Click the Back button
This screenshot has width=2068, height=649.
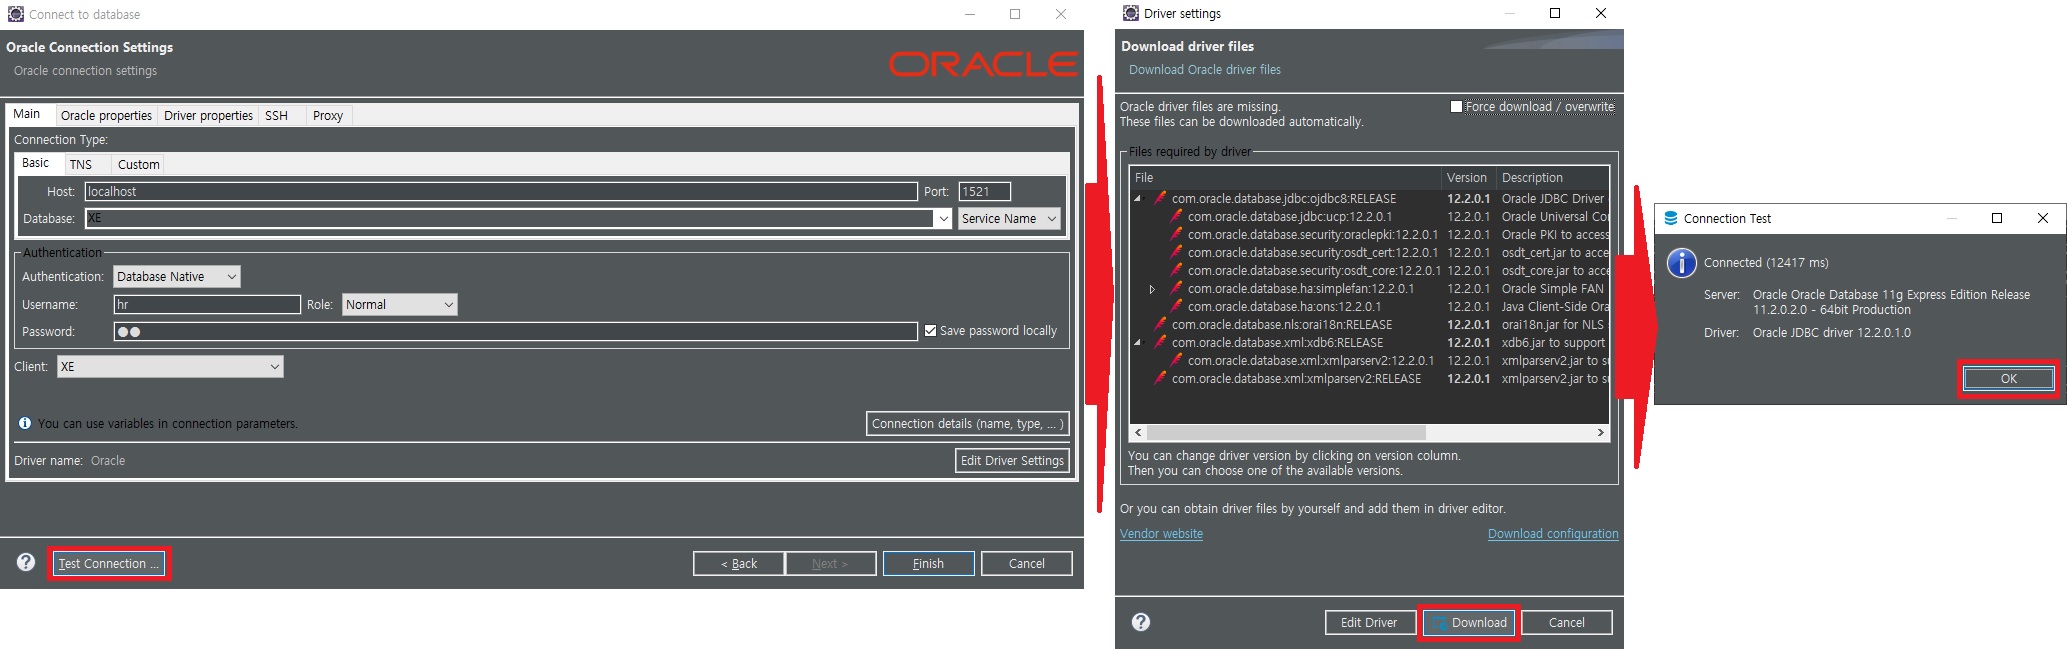click(x=739, y=563)
